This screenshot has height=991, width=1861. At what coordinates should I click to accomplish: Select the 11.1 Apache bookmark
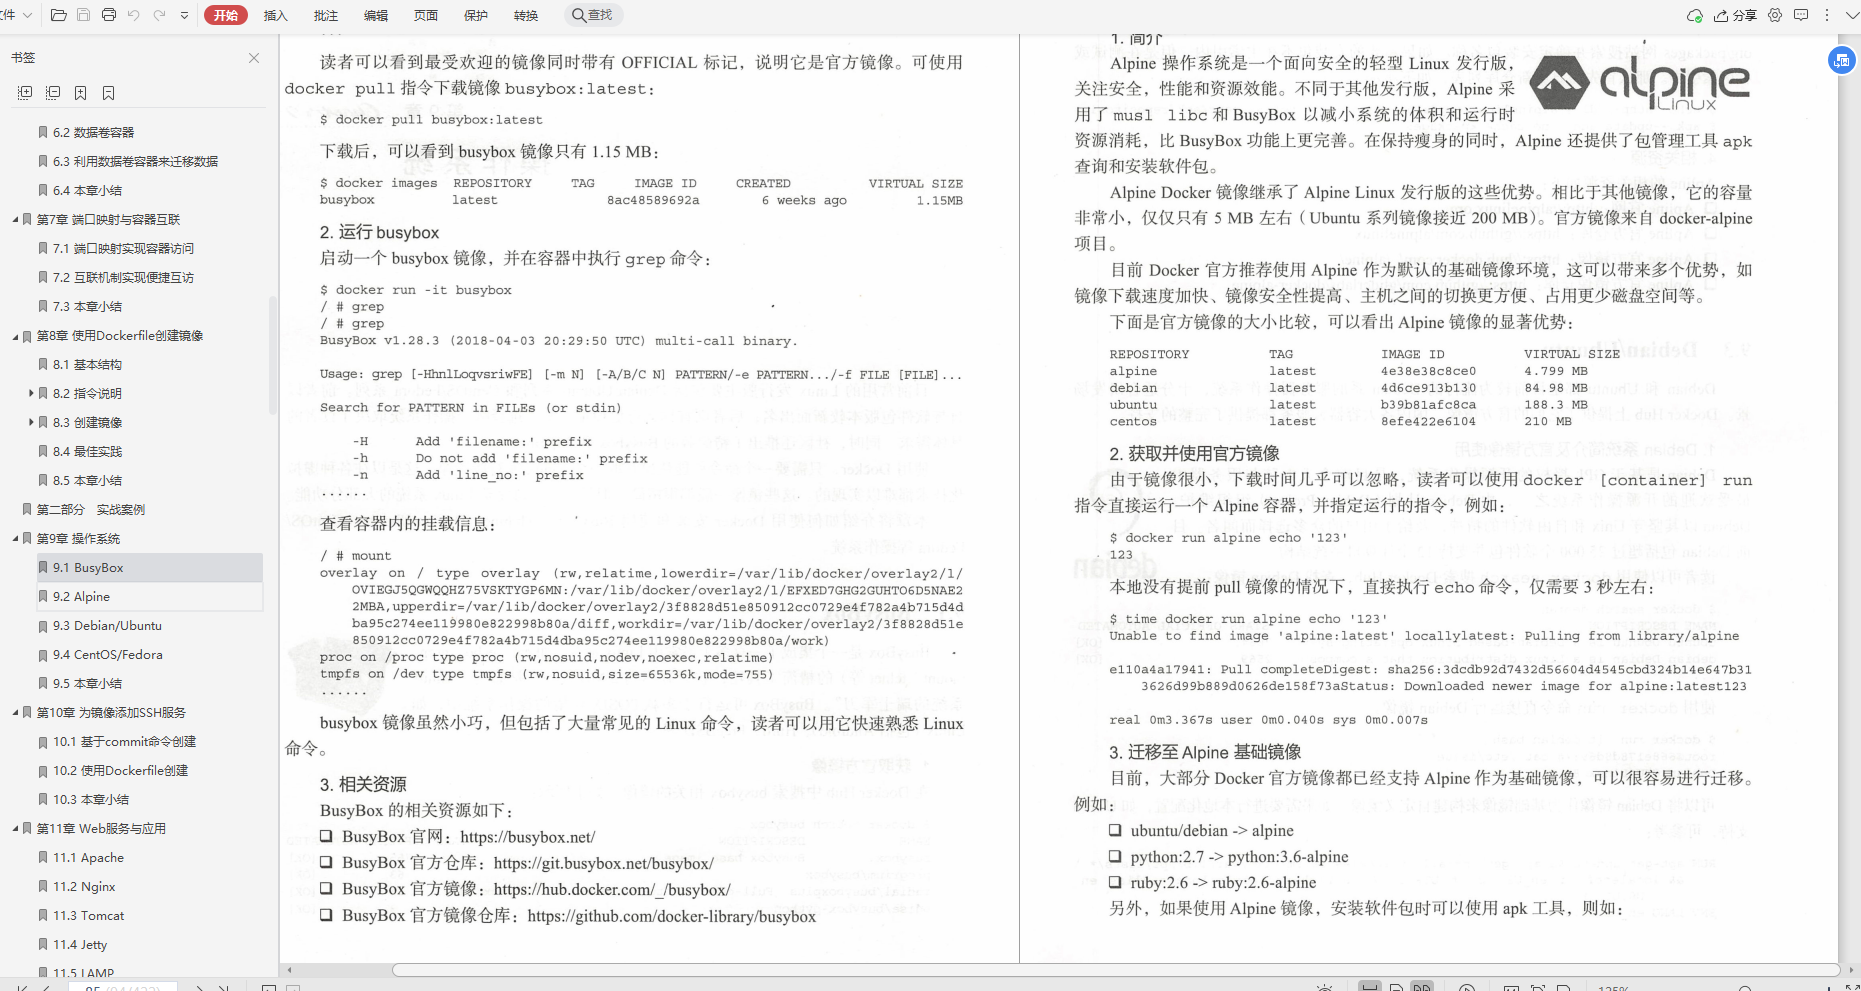click(88, 857)
